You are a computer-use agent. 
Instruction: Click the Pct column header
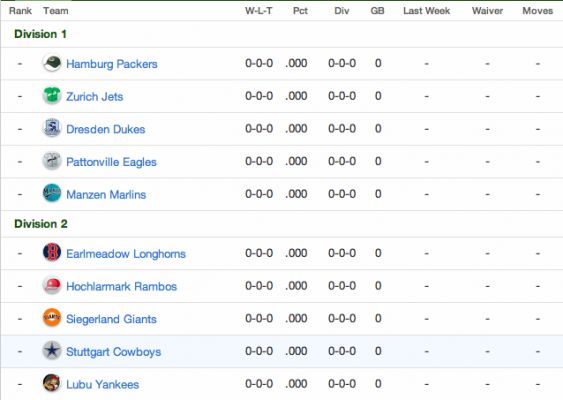(300, 11)
